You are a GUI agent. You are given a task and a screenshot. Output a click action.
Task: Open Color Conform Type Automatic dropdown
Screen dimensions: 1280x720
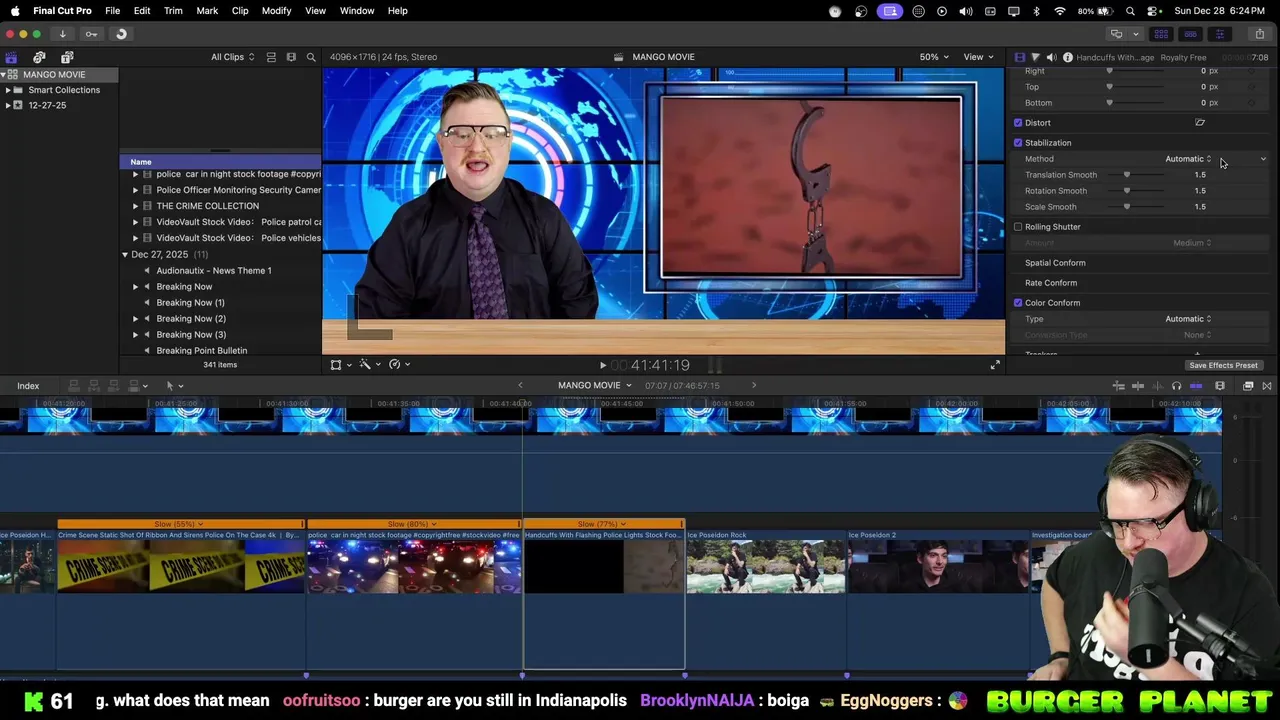pos(1188,319)
